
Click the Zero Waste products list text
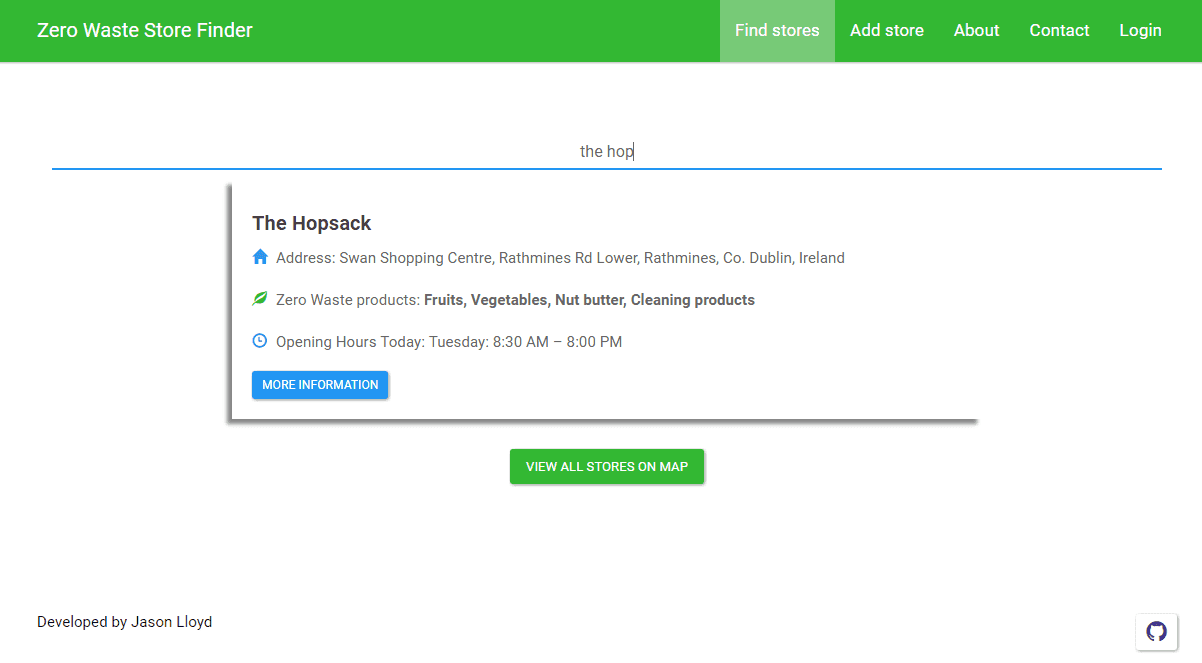coord(515,300)
